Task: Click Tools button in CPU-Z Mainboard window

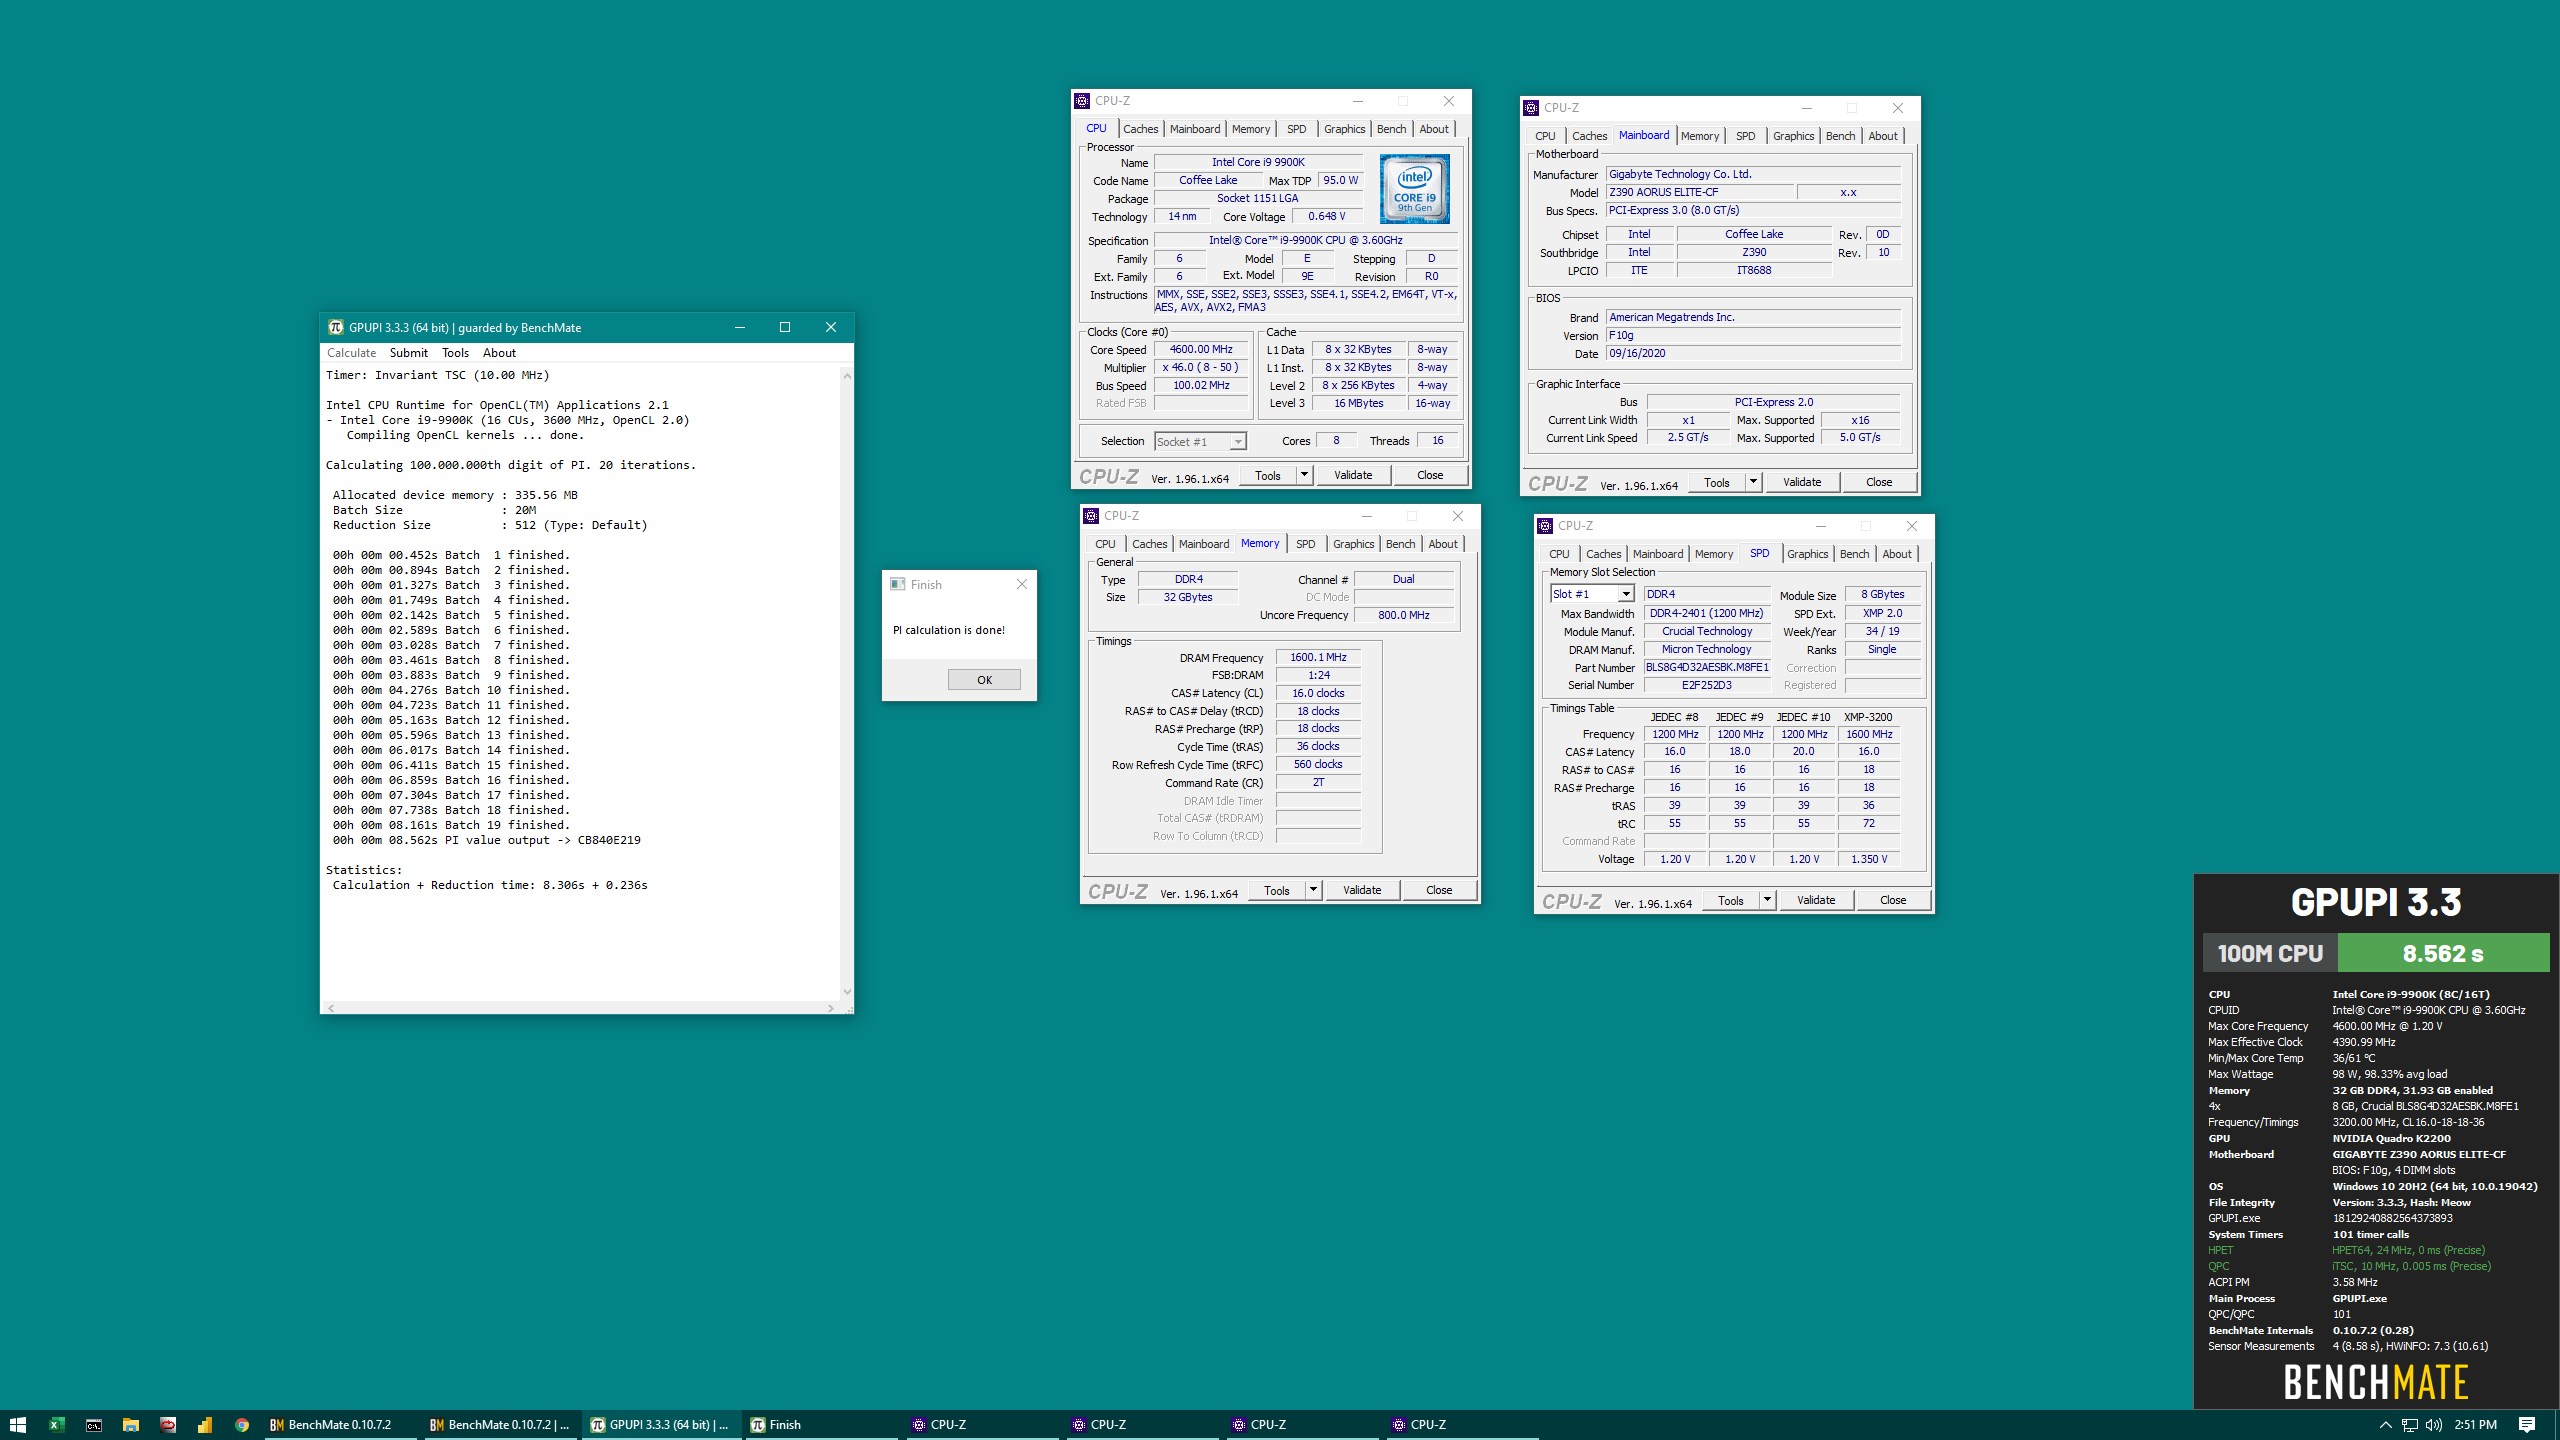Action: [x=1717, y=482]
